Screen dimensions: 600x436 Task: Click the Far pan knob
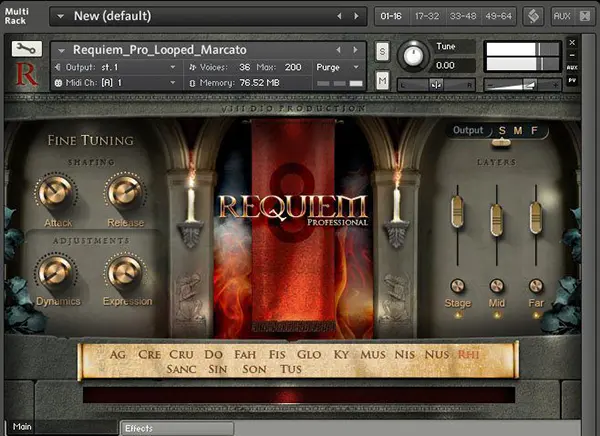pos(536,286)
